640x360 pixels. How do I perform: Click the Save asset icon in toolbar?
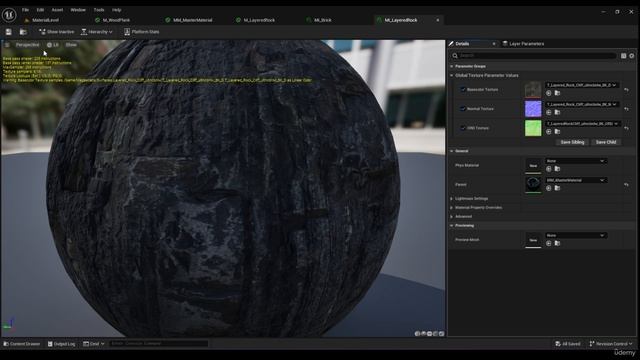tap(9, 31)
